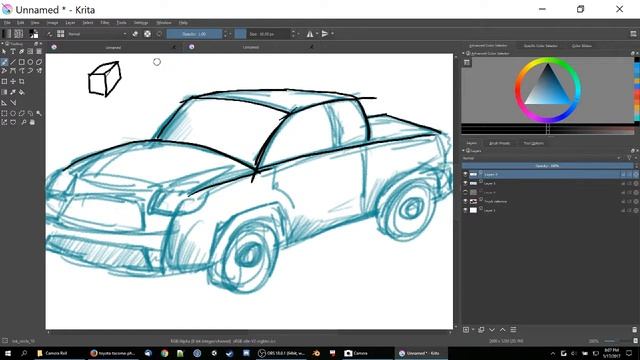Select the Text tool in toolbox
The height and width of the screenshot is (360, 640).
click(13, 51)
